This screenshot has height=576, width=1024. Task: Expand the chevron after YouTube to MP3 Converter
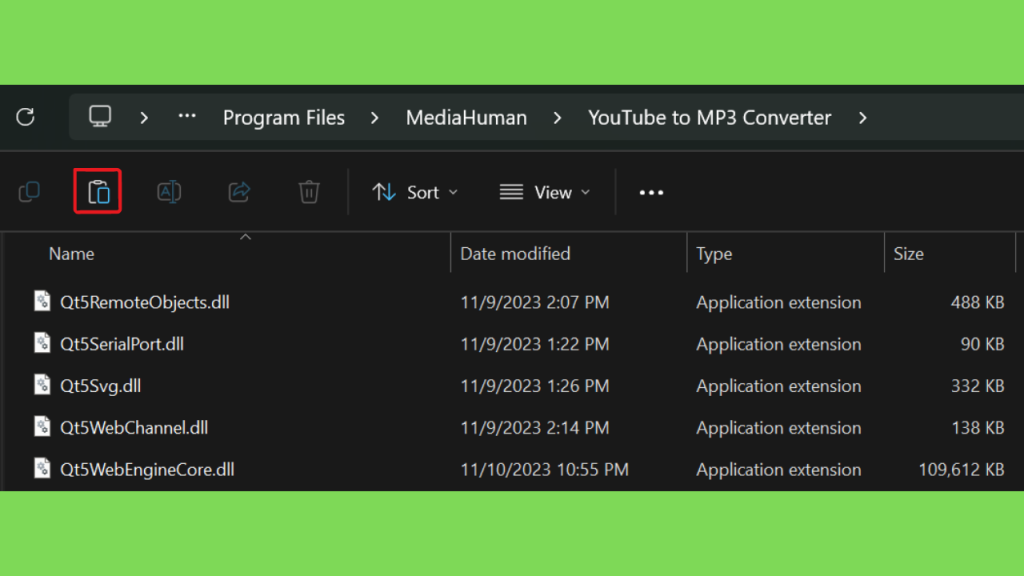coord(863,118)
